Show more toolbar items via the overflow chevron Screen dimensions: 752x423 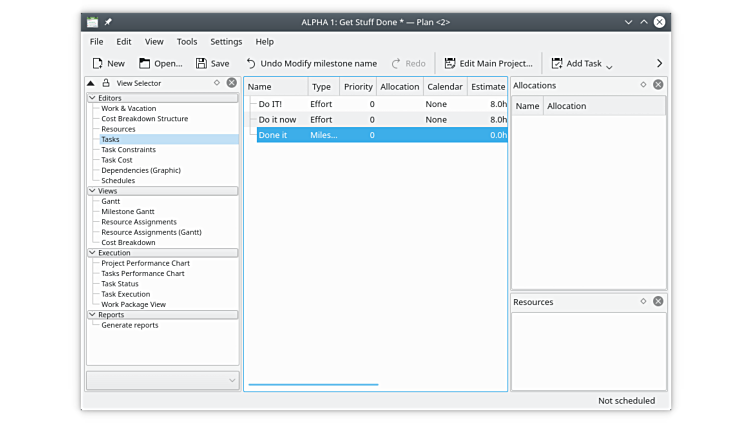(x=659, y=63)
